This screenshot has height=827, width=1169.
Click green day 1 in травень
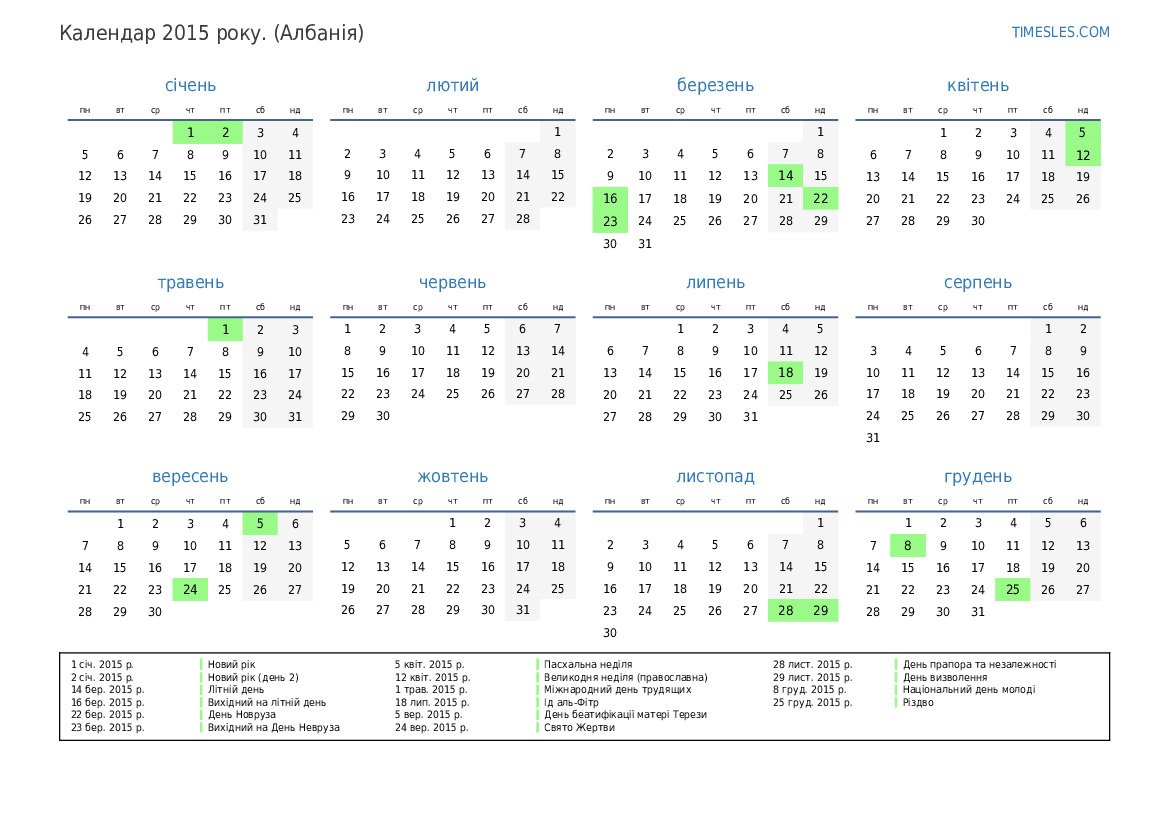(x=225, y=329)
